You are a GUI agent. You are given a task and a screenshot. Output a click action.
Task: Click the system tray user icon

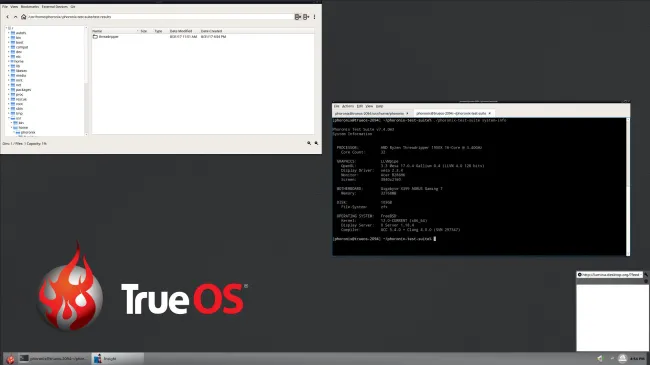(x=622, y=358)
